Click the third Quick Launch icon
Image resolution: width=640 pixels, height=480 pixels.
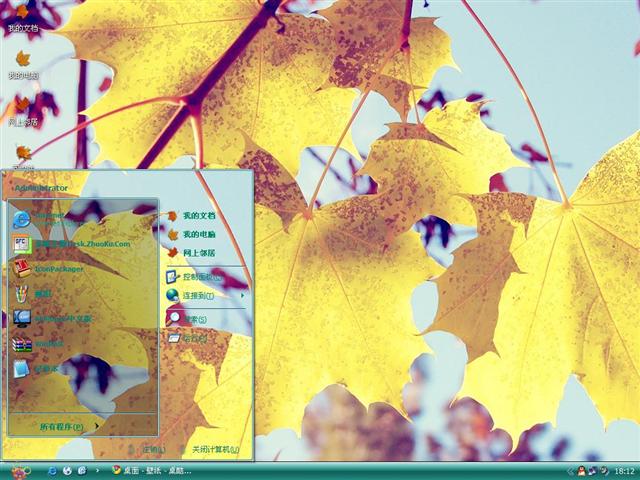tap(82, 471)
